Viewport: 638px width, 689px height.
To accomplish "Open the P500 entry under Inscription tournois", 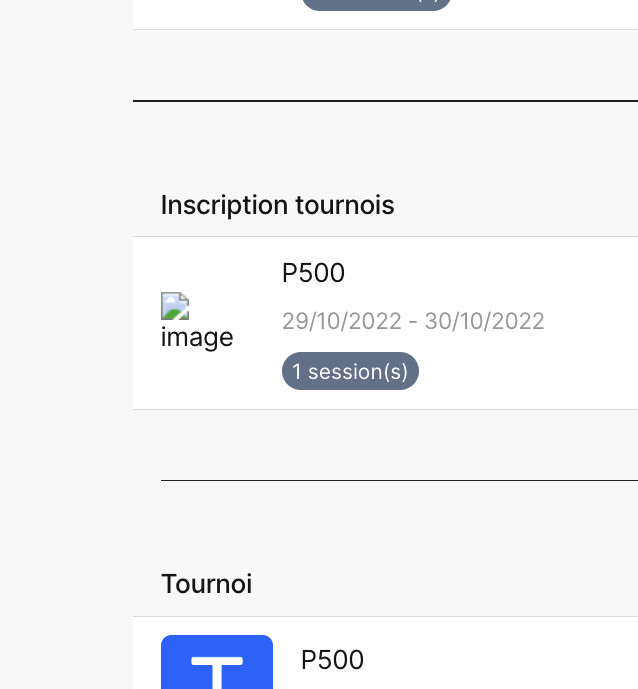I will [313, 273].
